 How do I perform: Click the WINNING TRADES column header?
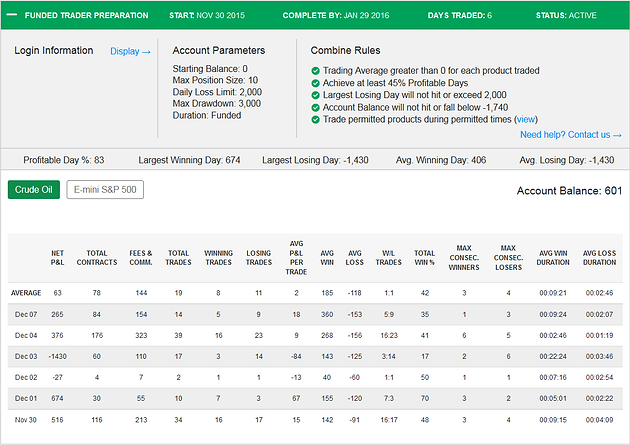pos(219,258)
